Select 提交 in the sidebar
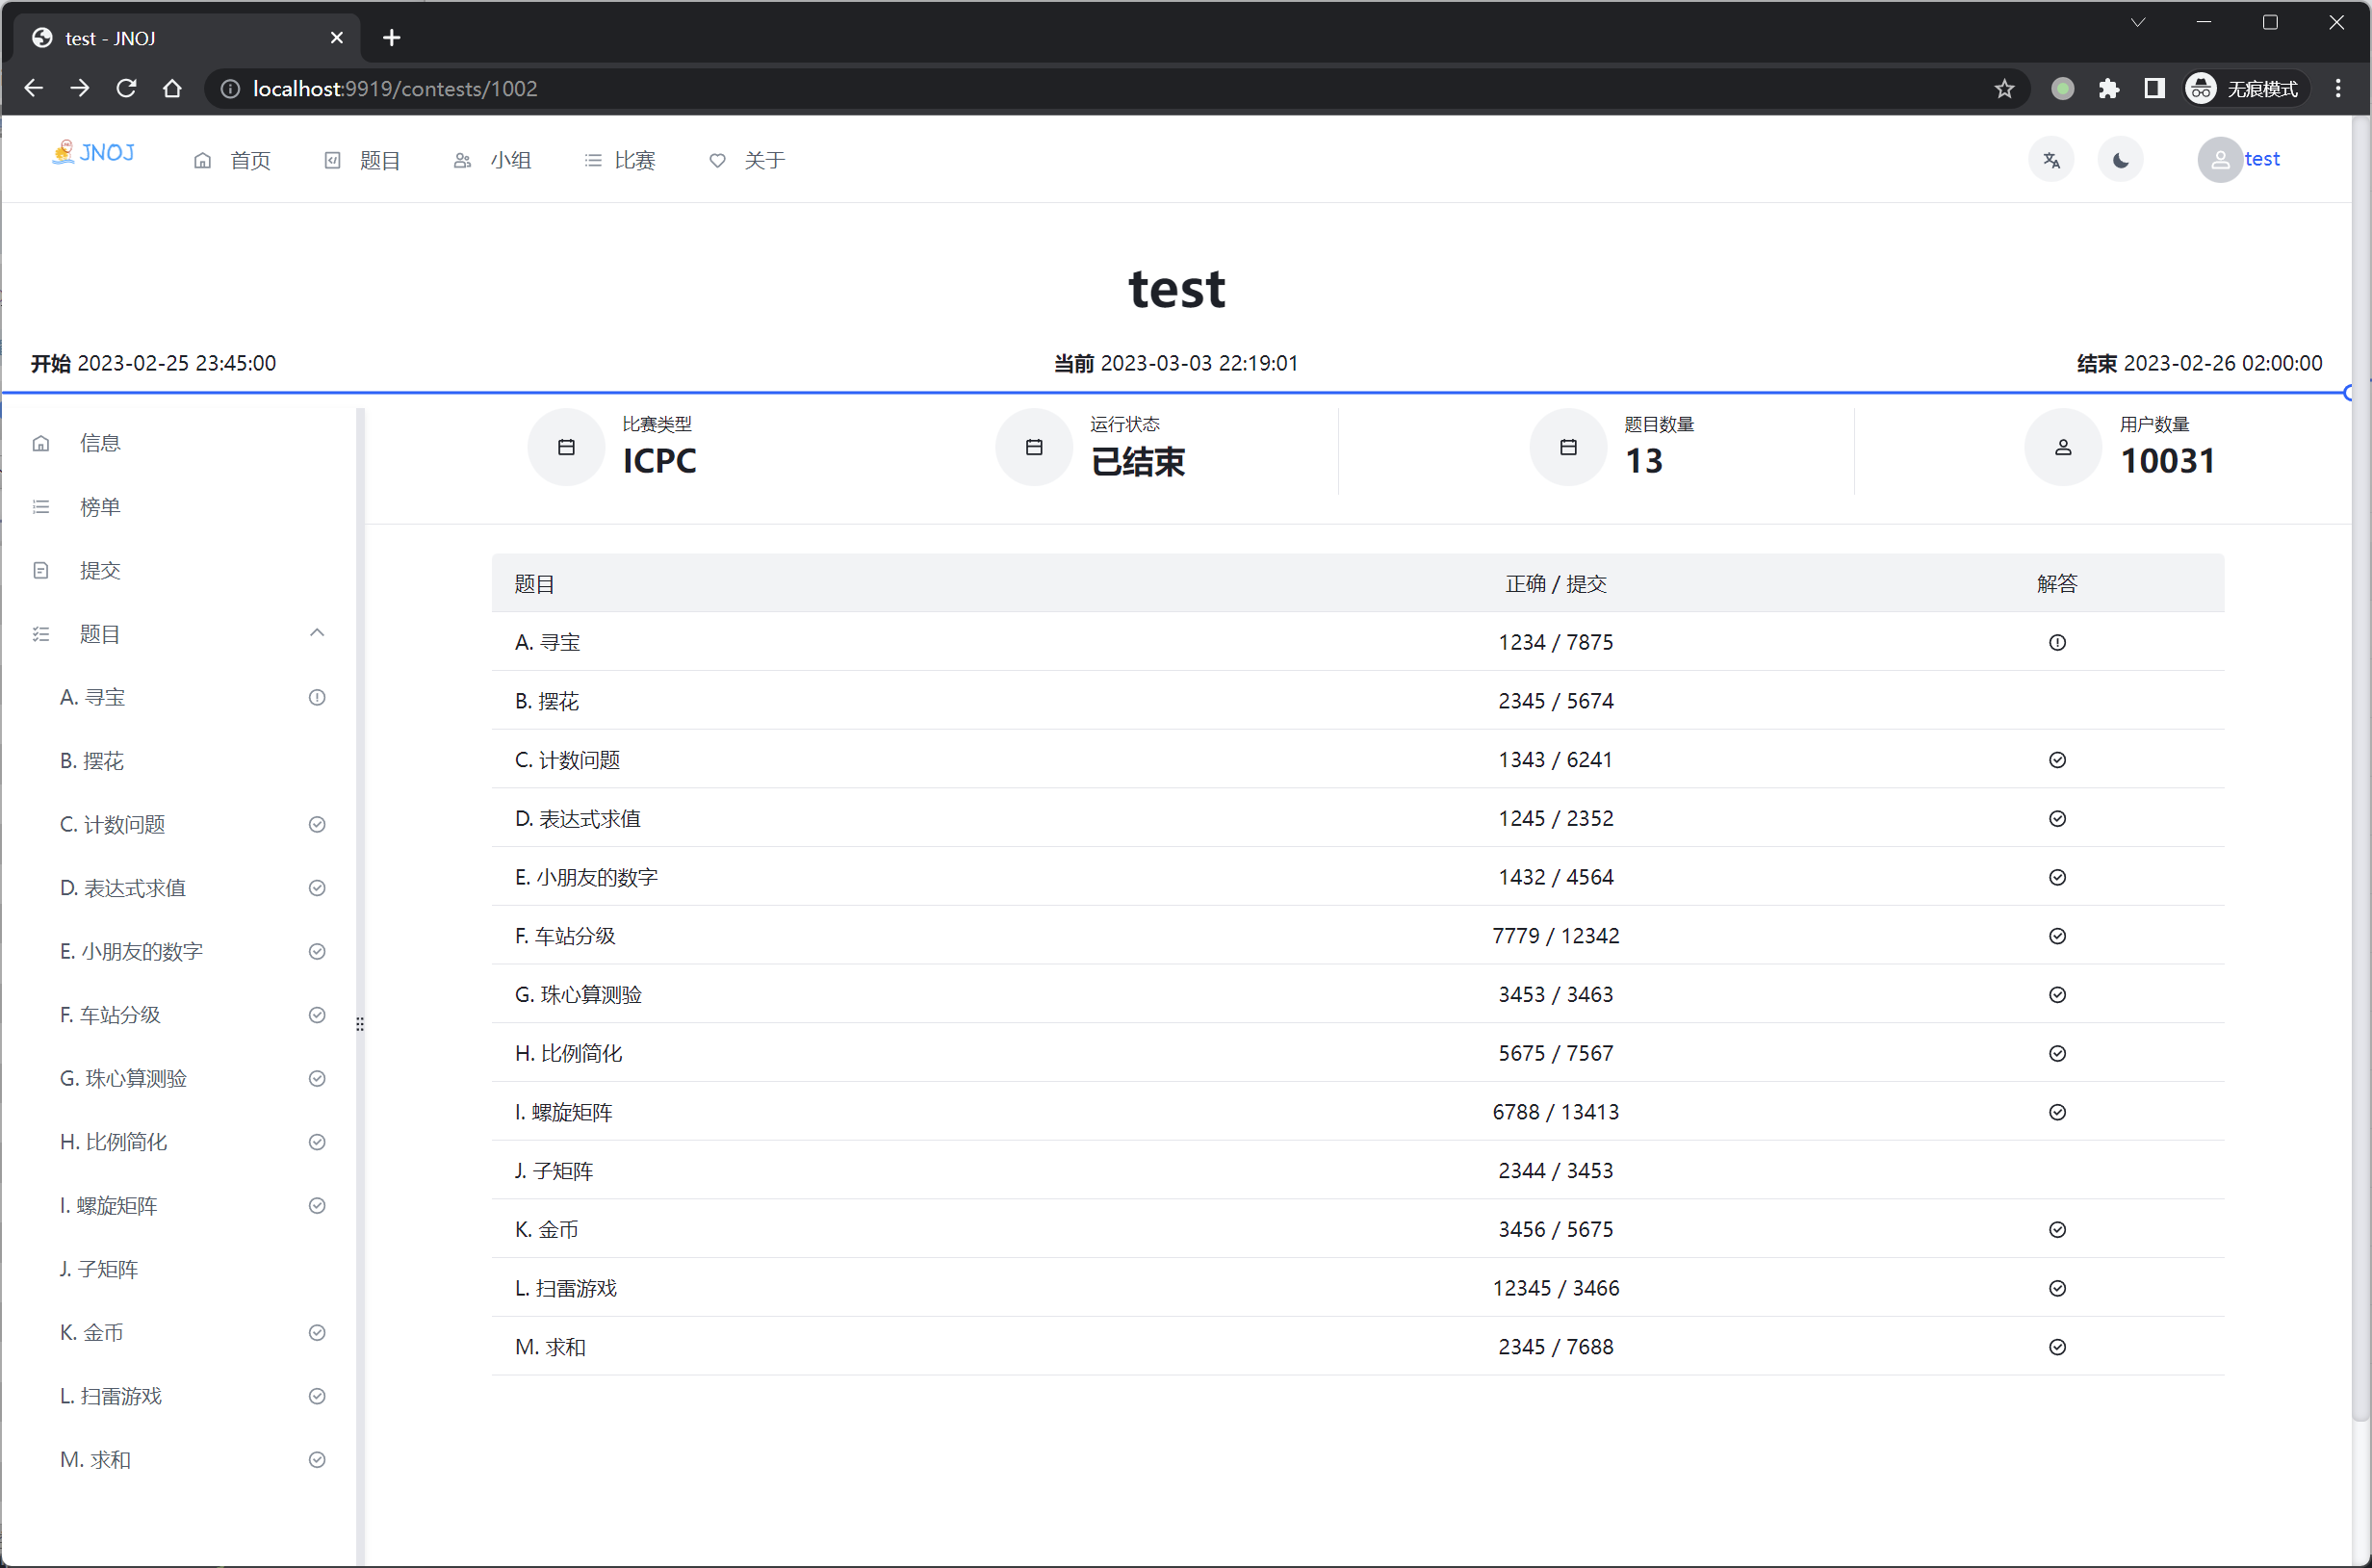2372x1568 pixels. [178, 570]
